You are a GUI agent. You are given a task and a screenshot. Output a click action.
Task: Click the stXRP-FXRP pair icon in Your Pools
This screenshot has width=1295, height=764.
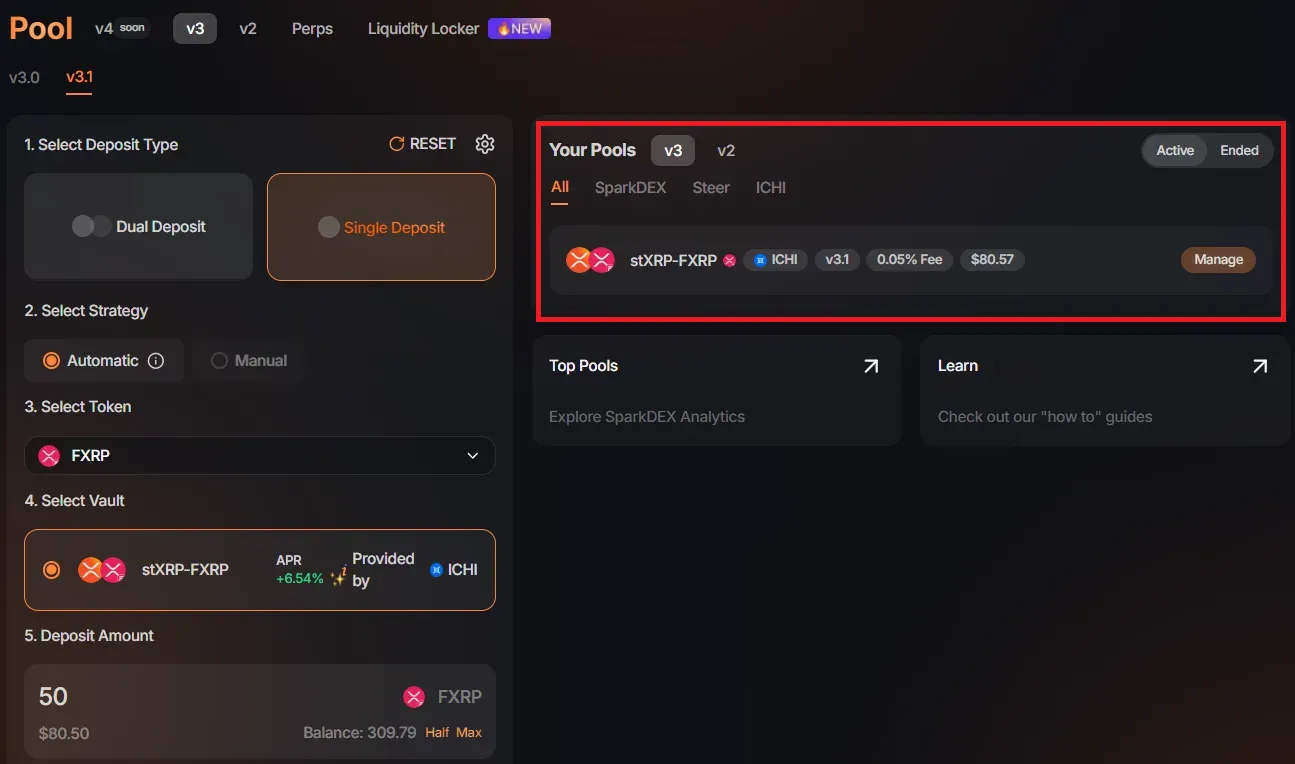(590, 260)
